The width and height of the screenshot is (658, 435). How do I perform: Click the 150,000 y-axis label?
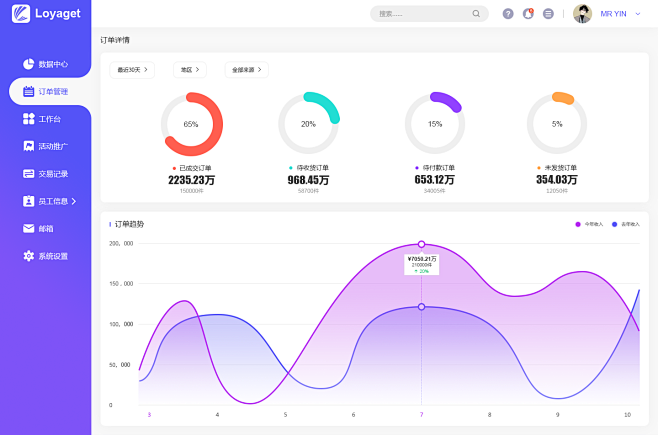pyautogui.click(x=121, y=284)
